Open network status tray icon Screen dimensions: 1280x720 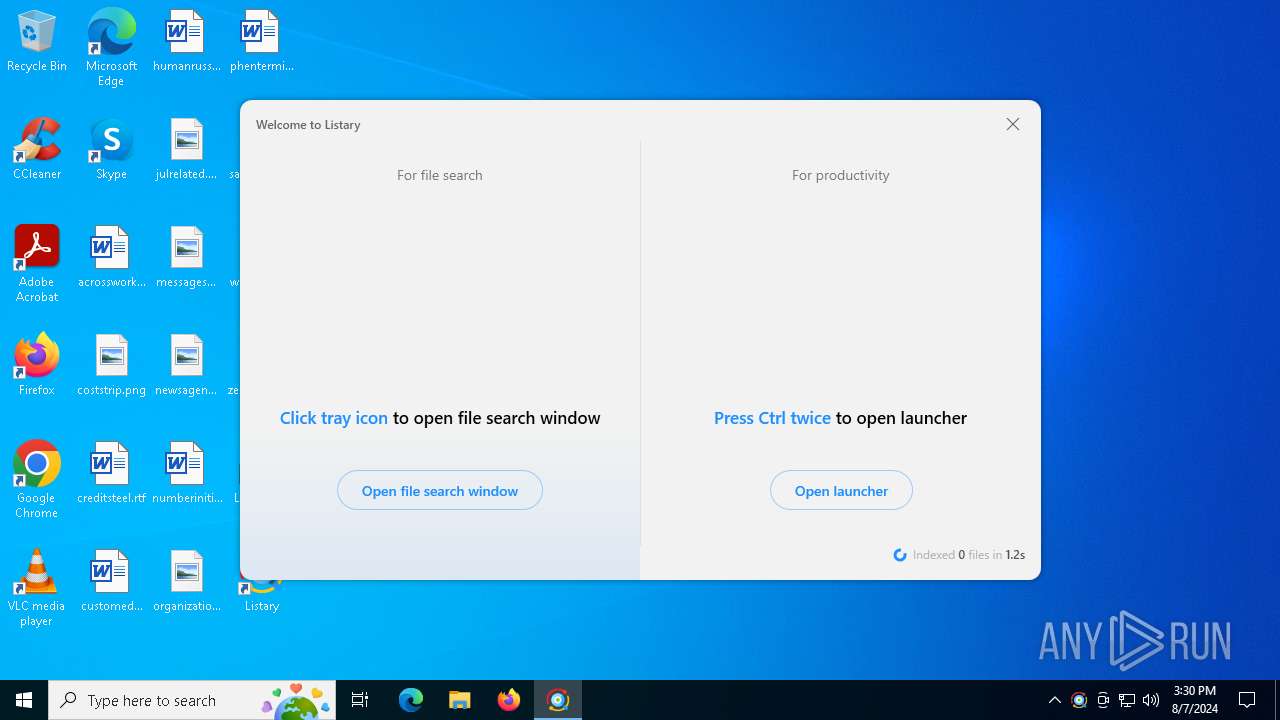(1127, 700)
